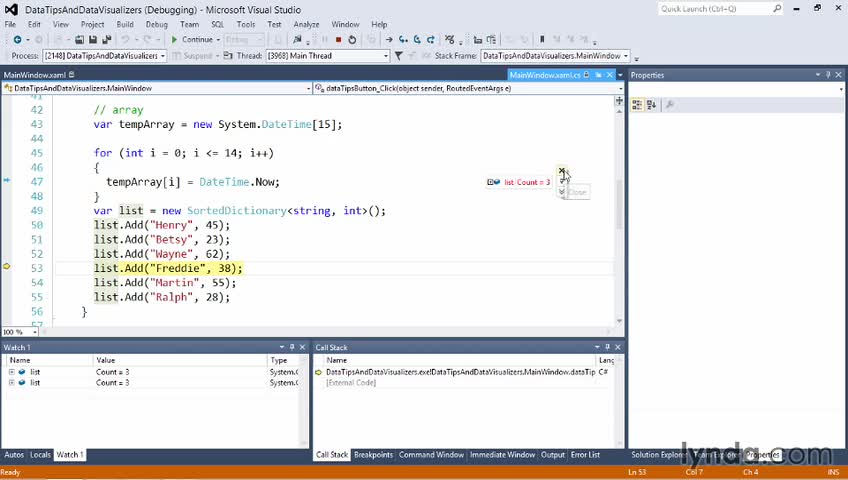Switch to the Breakpoints tab
This screenshot has height=480, width=848.
coord(373,455)
